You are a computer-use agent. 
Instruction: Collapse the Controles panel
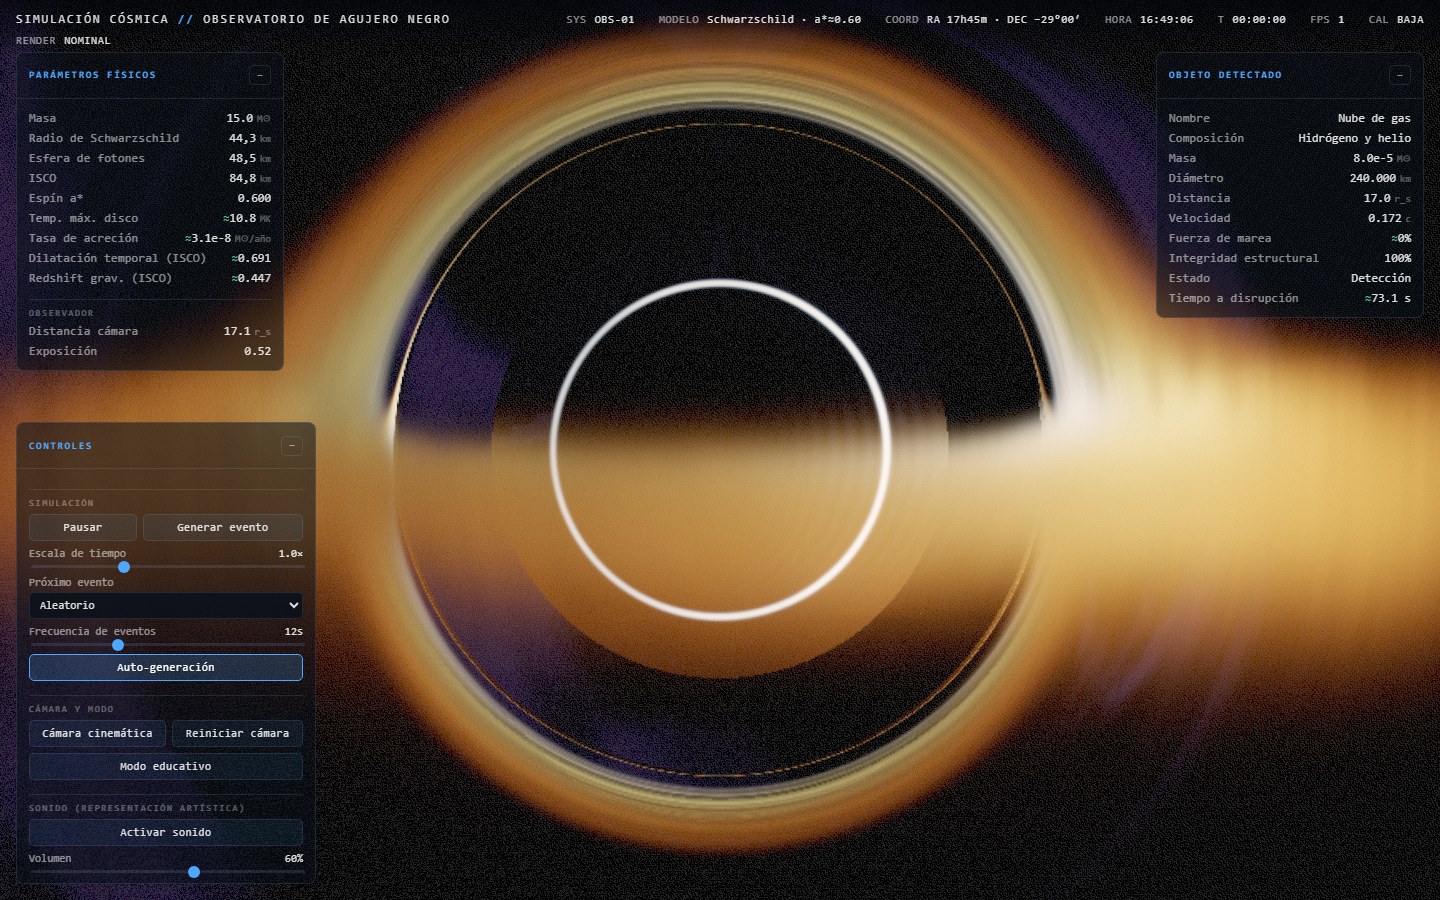tap(292, 446)
